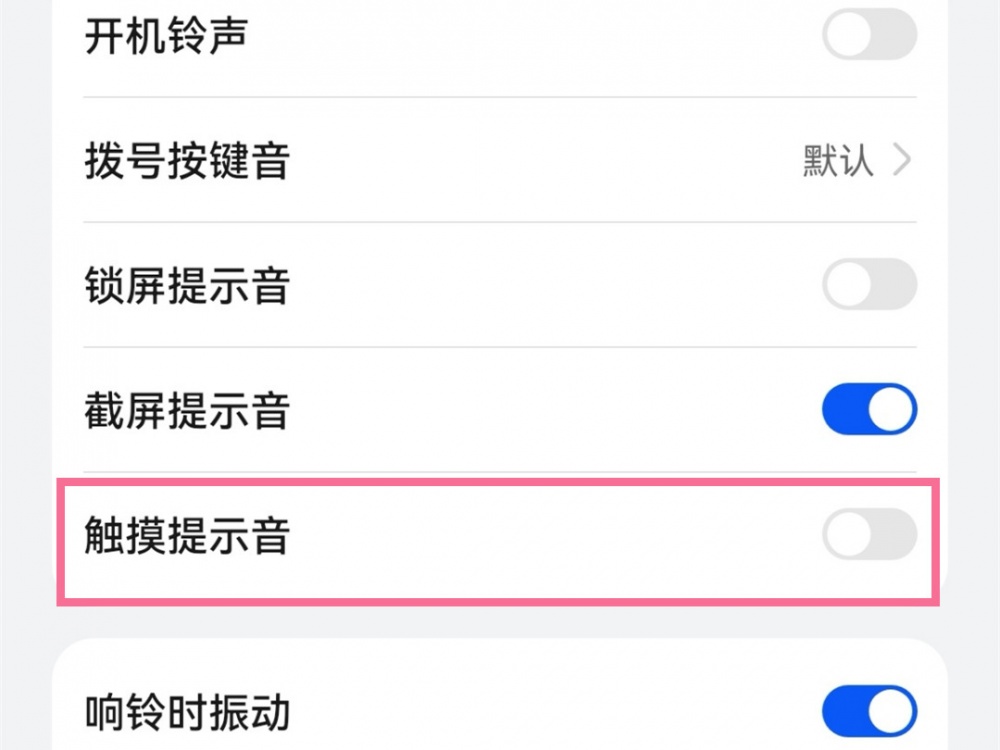Click blue track of 响铃时振动 switch
1000x750 pixels.
(x=843, y=711)
